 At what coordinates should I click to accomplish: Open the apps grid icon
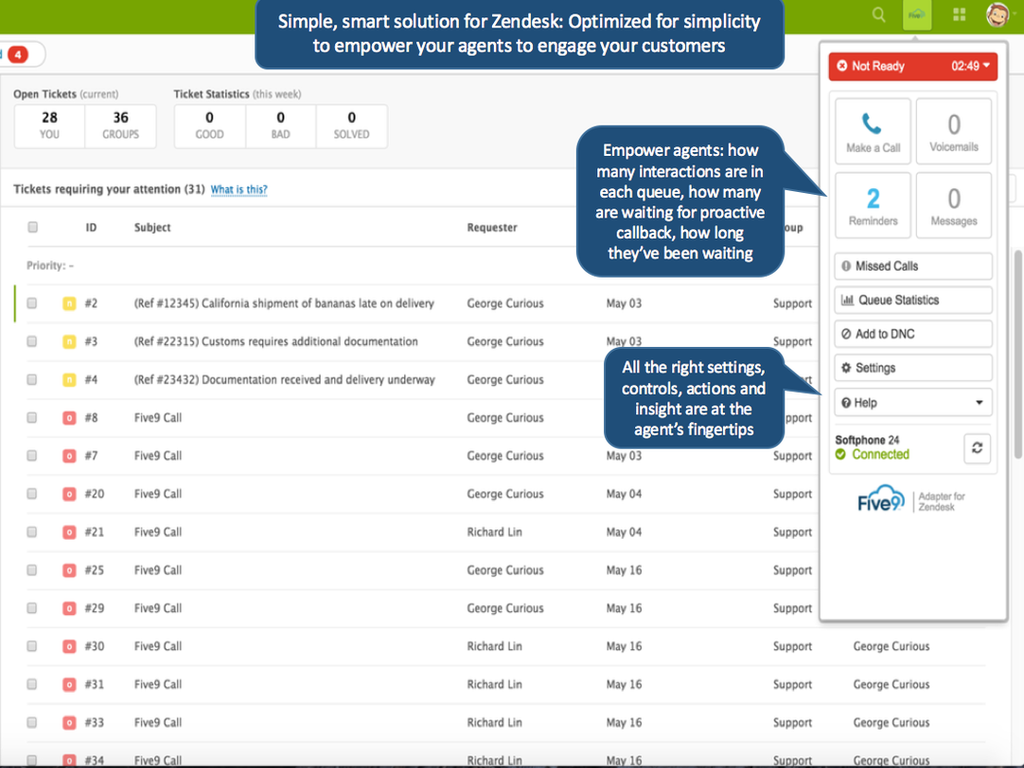pyautogui.click(x=959, y=15)
